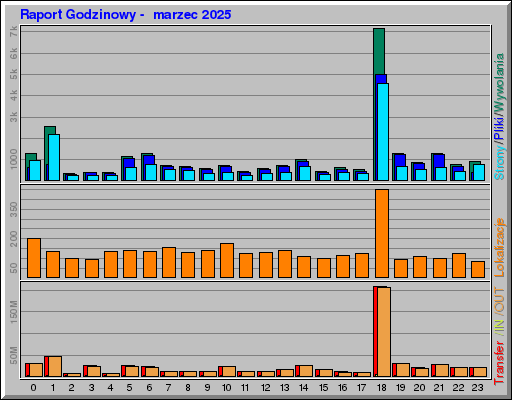This screenshot has height=400, width=512.
Task: Click the hour label 8 on x-axis
Action: click(188, 388)
